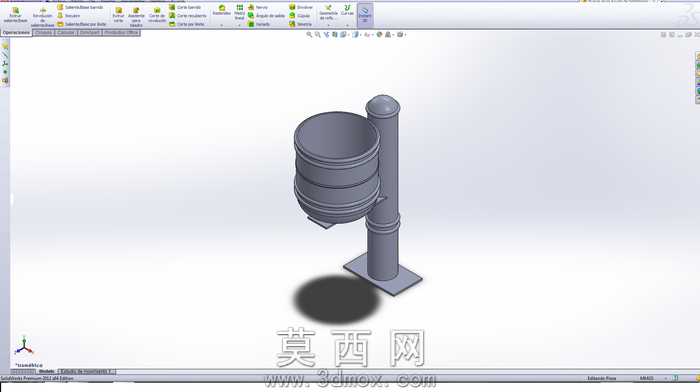Viewport: 700px width, 392px height.
Task: Click the coordinate triad
Action: point(24,345)
